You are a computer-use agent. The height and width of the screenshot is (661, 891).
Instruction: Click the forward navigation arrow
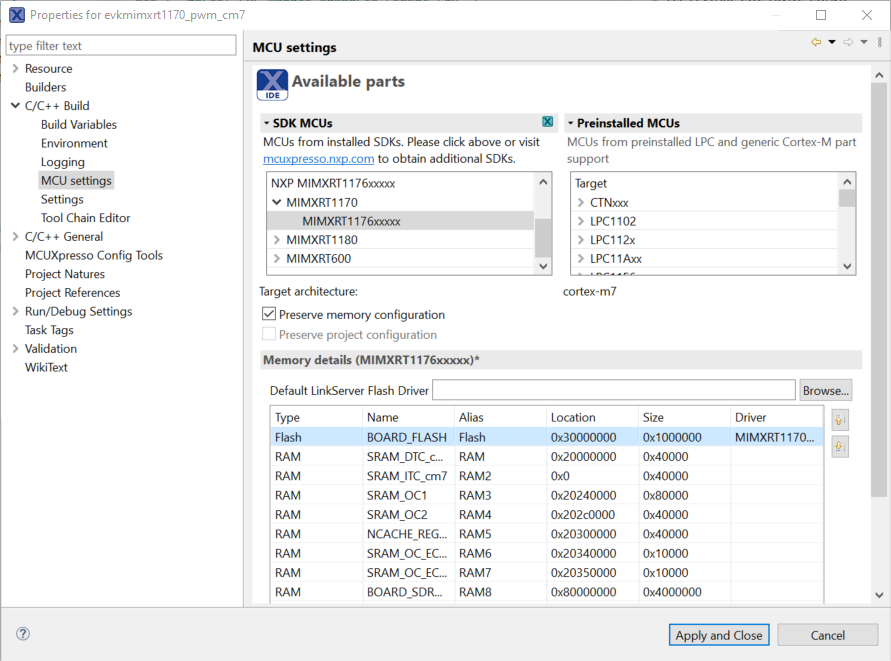click(x=848, y=42)
